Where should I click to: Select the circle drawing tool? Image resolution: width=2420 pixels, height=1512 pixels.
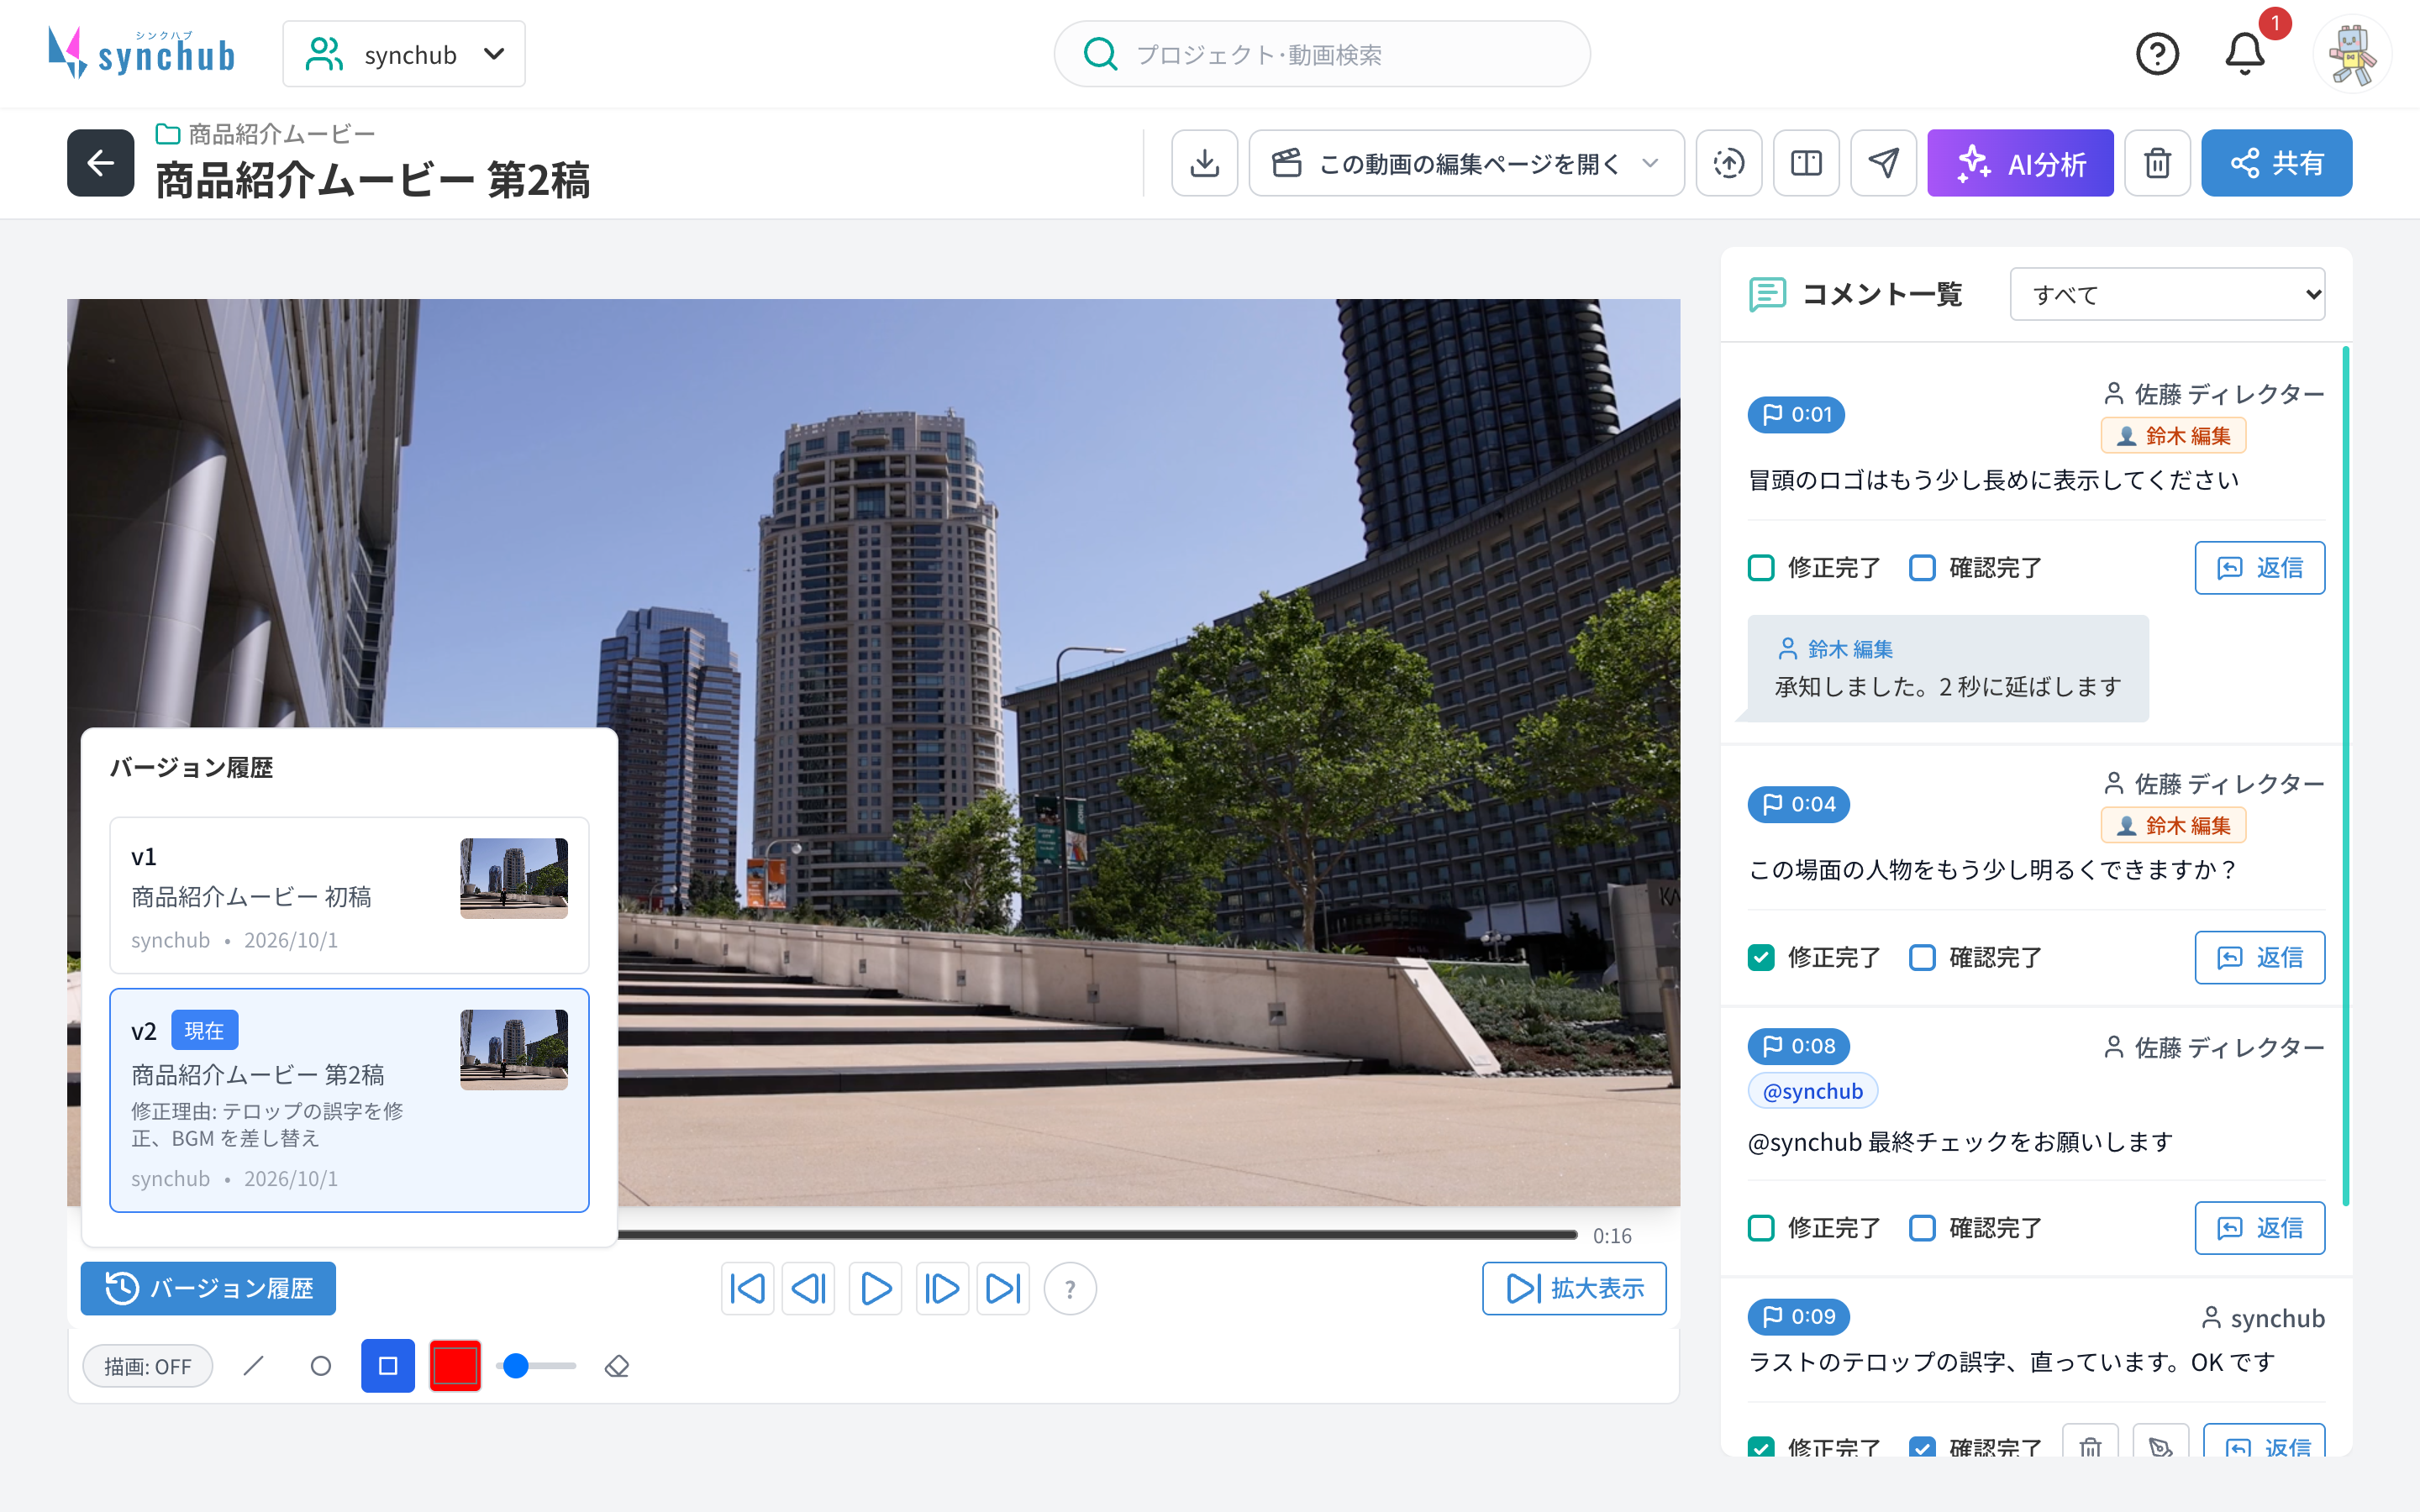coord(321,1365)
